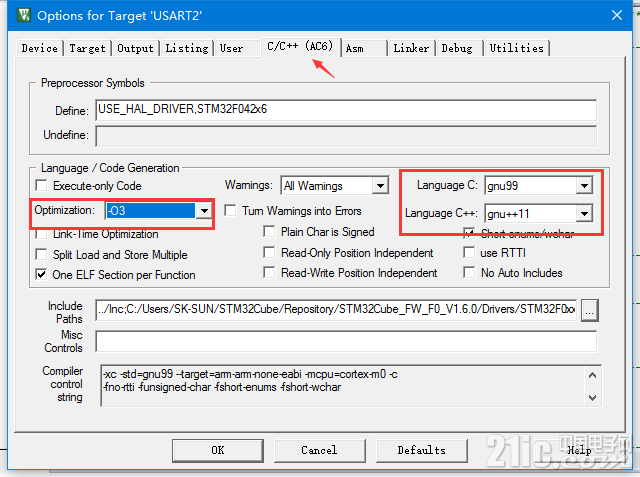Enable use RTTI checkbox
This screenshot has height=477, width=640.
click(x=469, y=253)
